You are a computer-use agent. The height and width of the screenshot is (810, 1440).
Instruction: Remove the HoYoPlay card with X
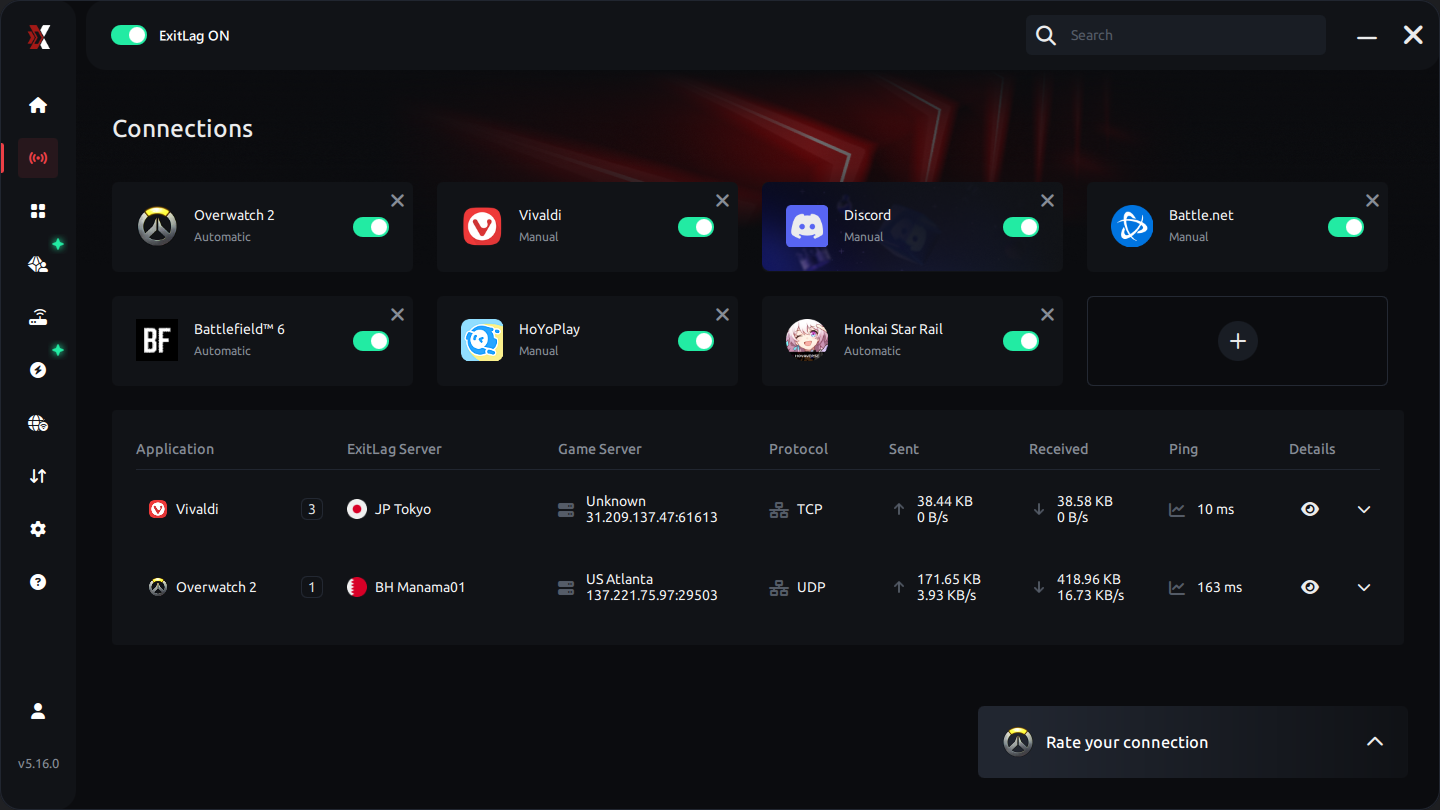[722, 315]
